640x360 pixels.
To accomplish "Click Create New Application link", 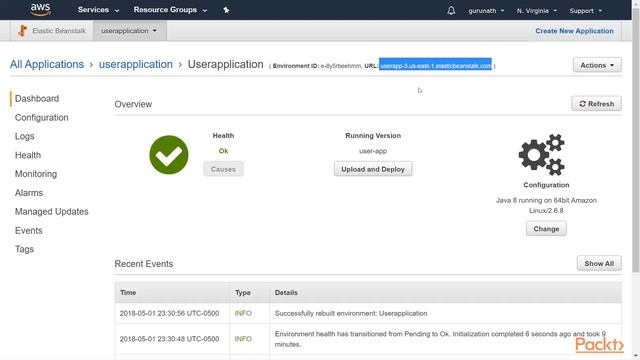I will point(574,31).
